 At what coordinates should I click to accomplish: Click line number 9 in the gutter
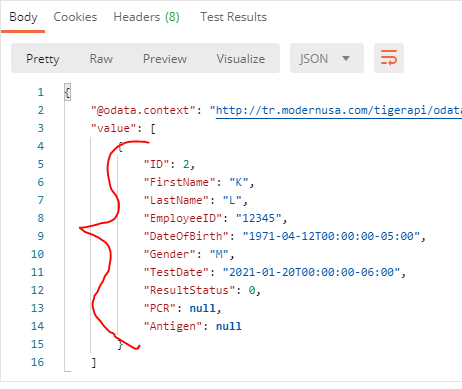pyautogui.click(x=40, y=236)
